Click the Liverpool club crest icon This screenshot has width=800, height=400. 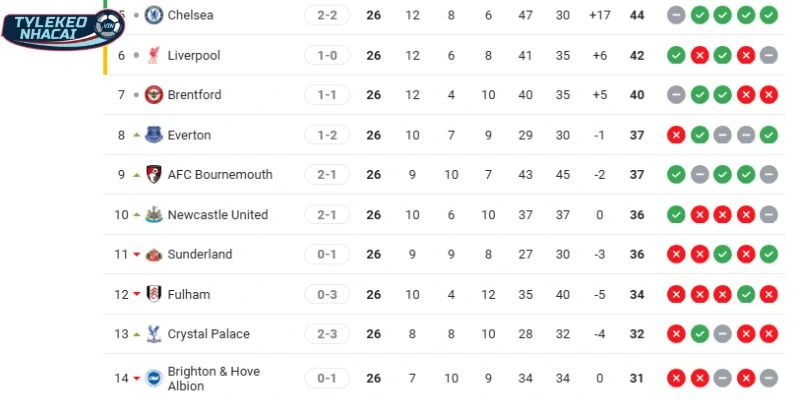154,55
